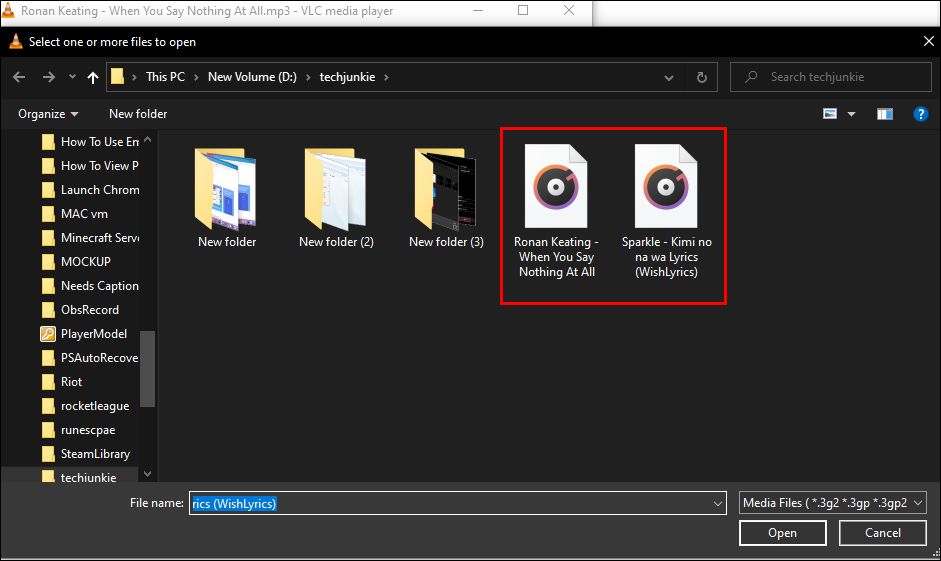Select the PlayerModel item
Screen dimensions: 941x561
(84, 334)
